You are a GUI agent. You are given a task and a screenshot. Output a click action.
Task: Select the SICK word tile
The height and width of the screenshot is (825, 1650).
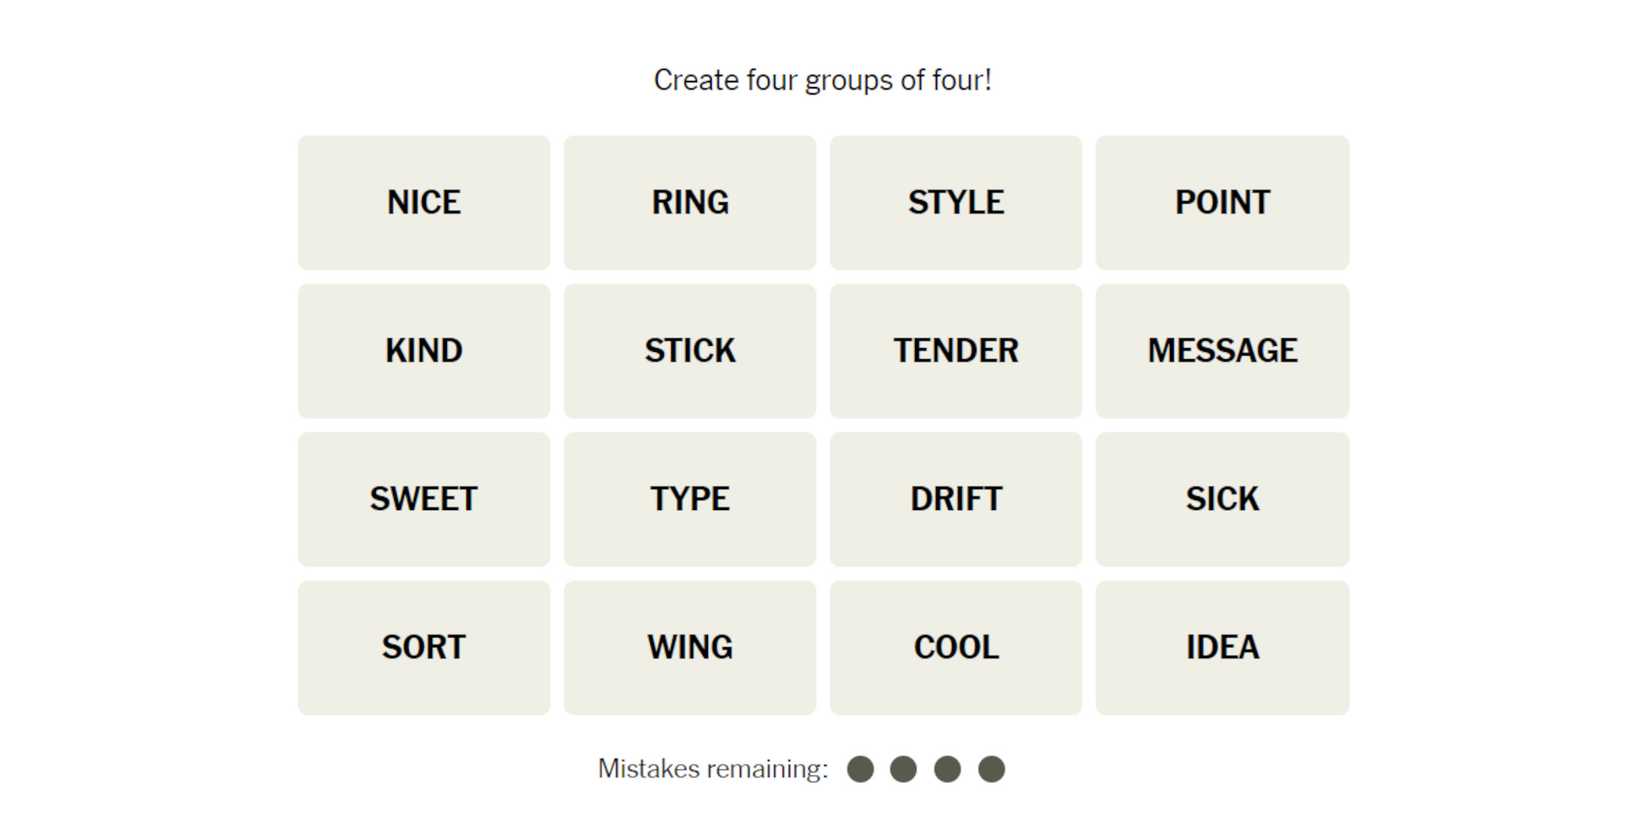pyautogui.click(x=1222, y=499)
